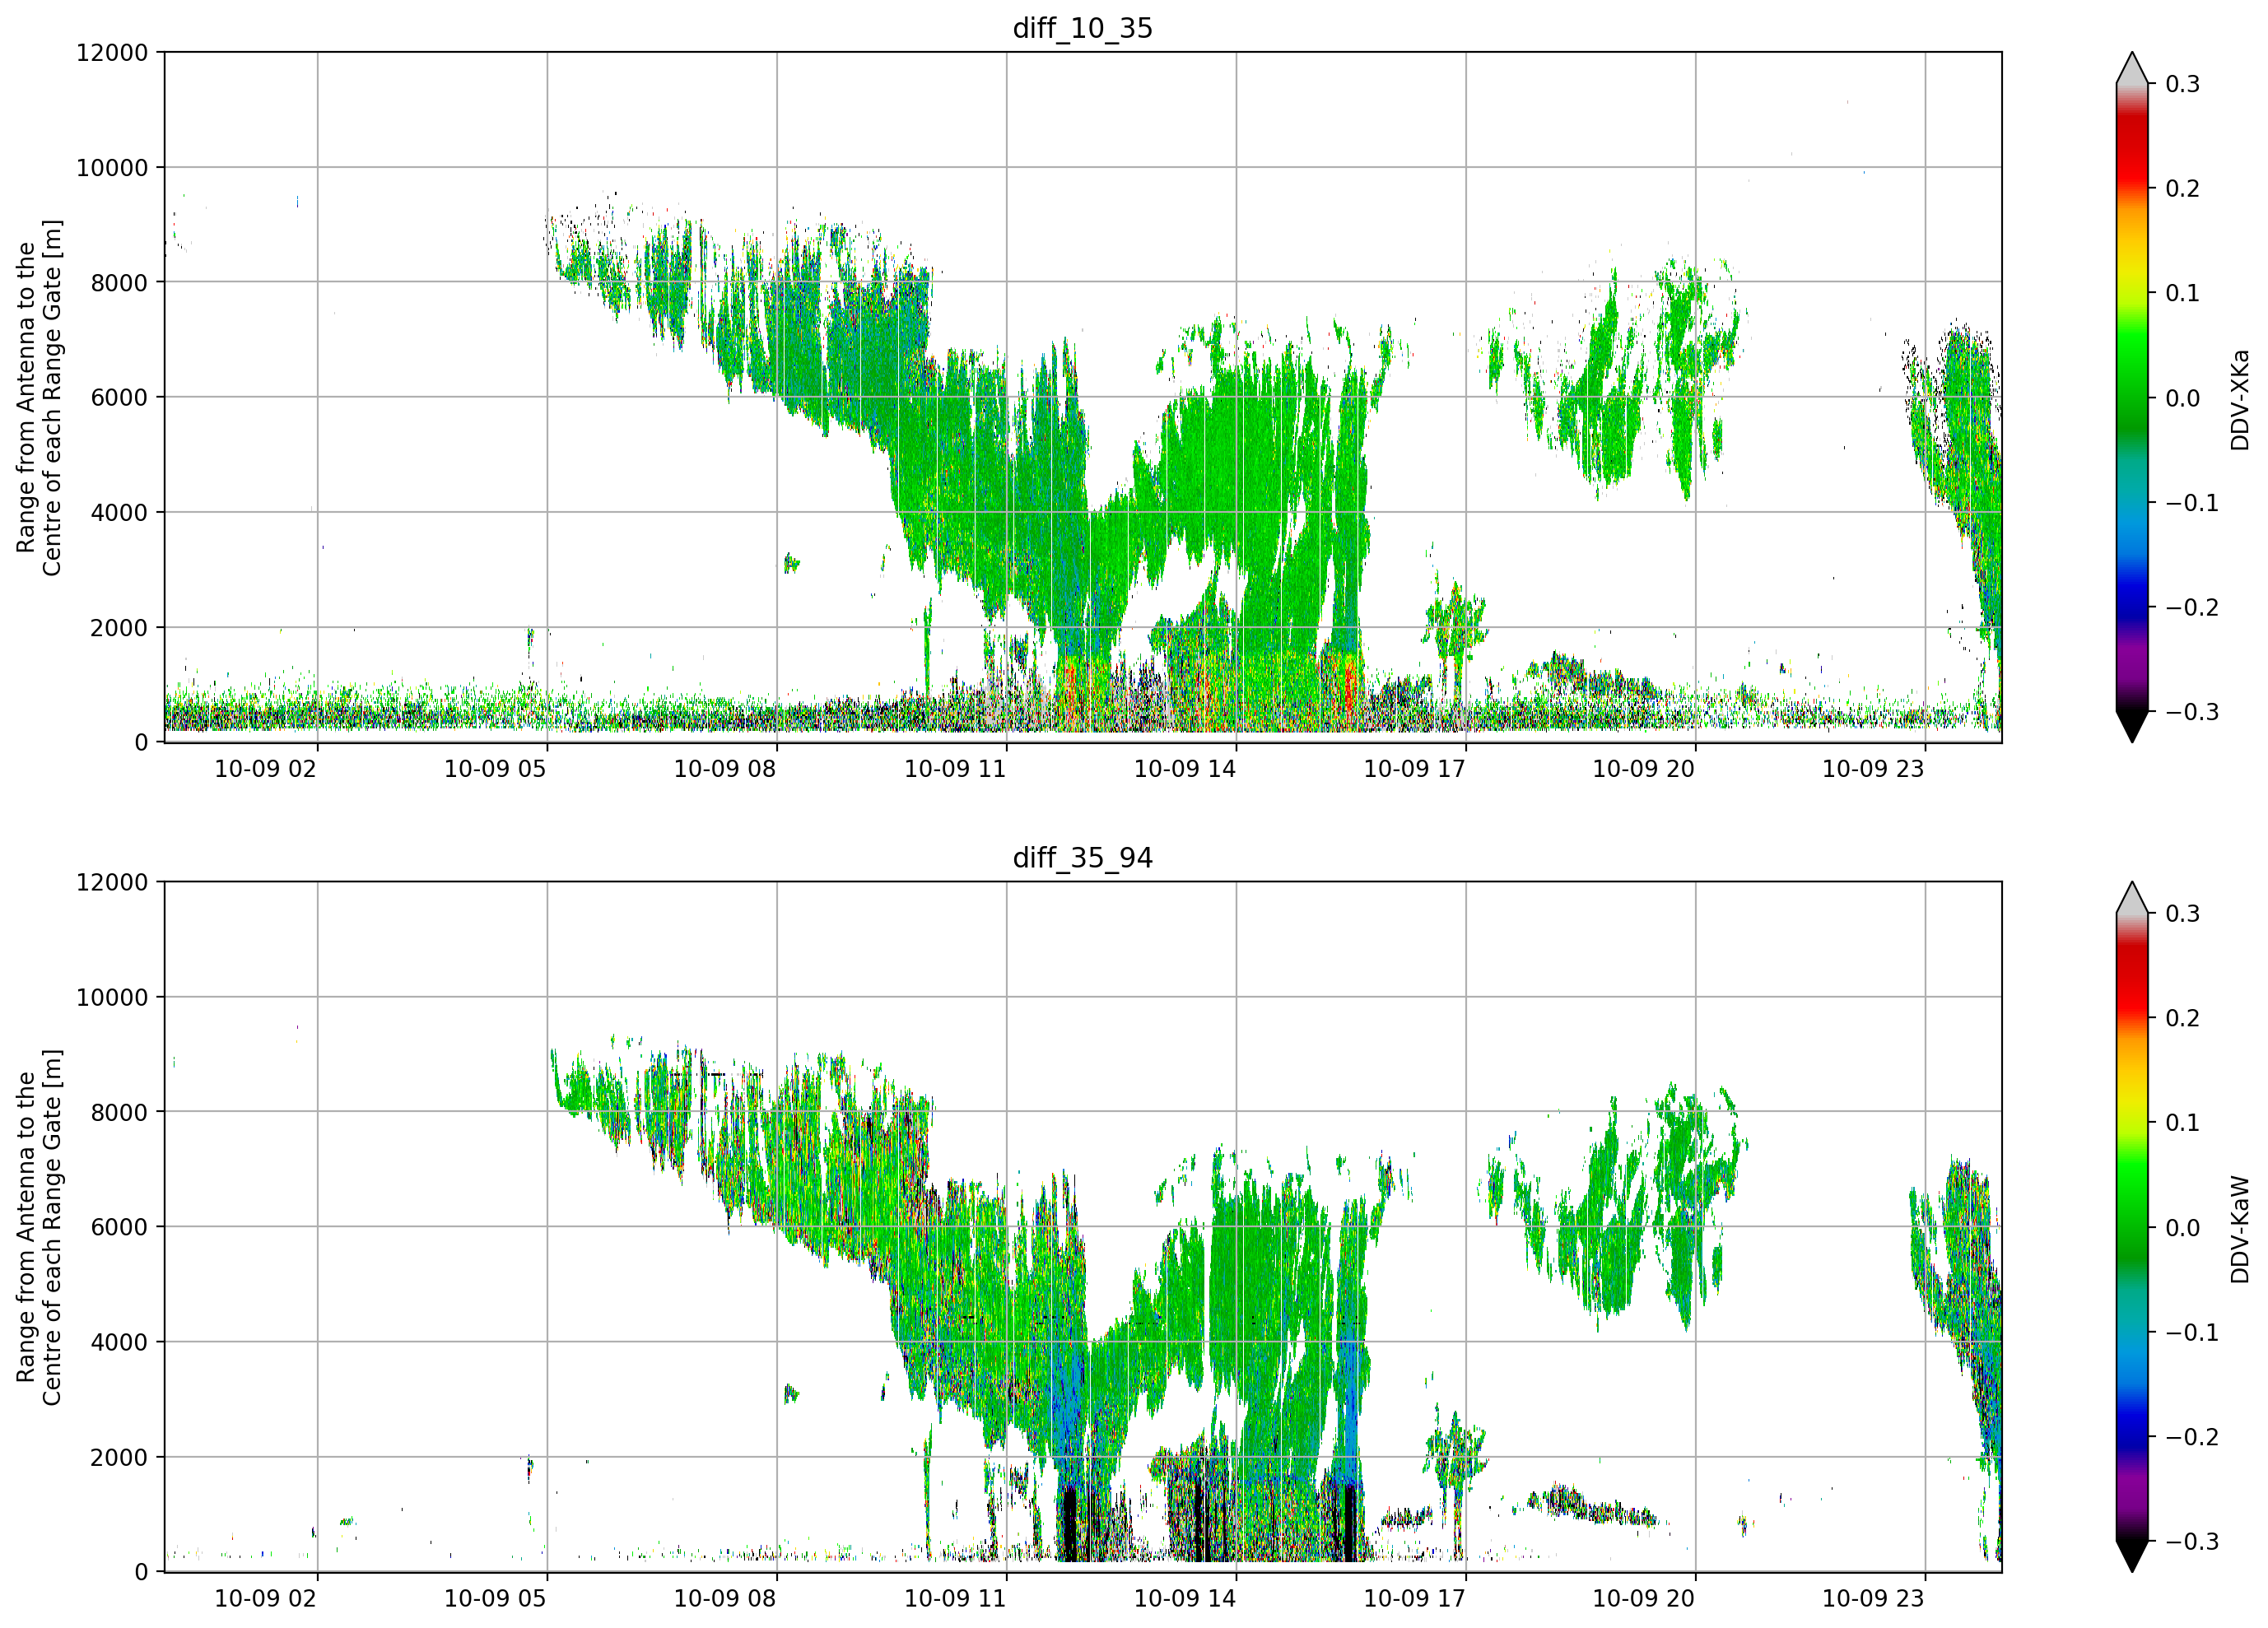Click the 2000 y-tick of the diff_35_94 plot

coord(119,1458)
